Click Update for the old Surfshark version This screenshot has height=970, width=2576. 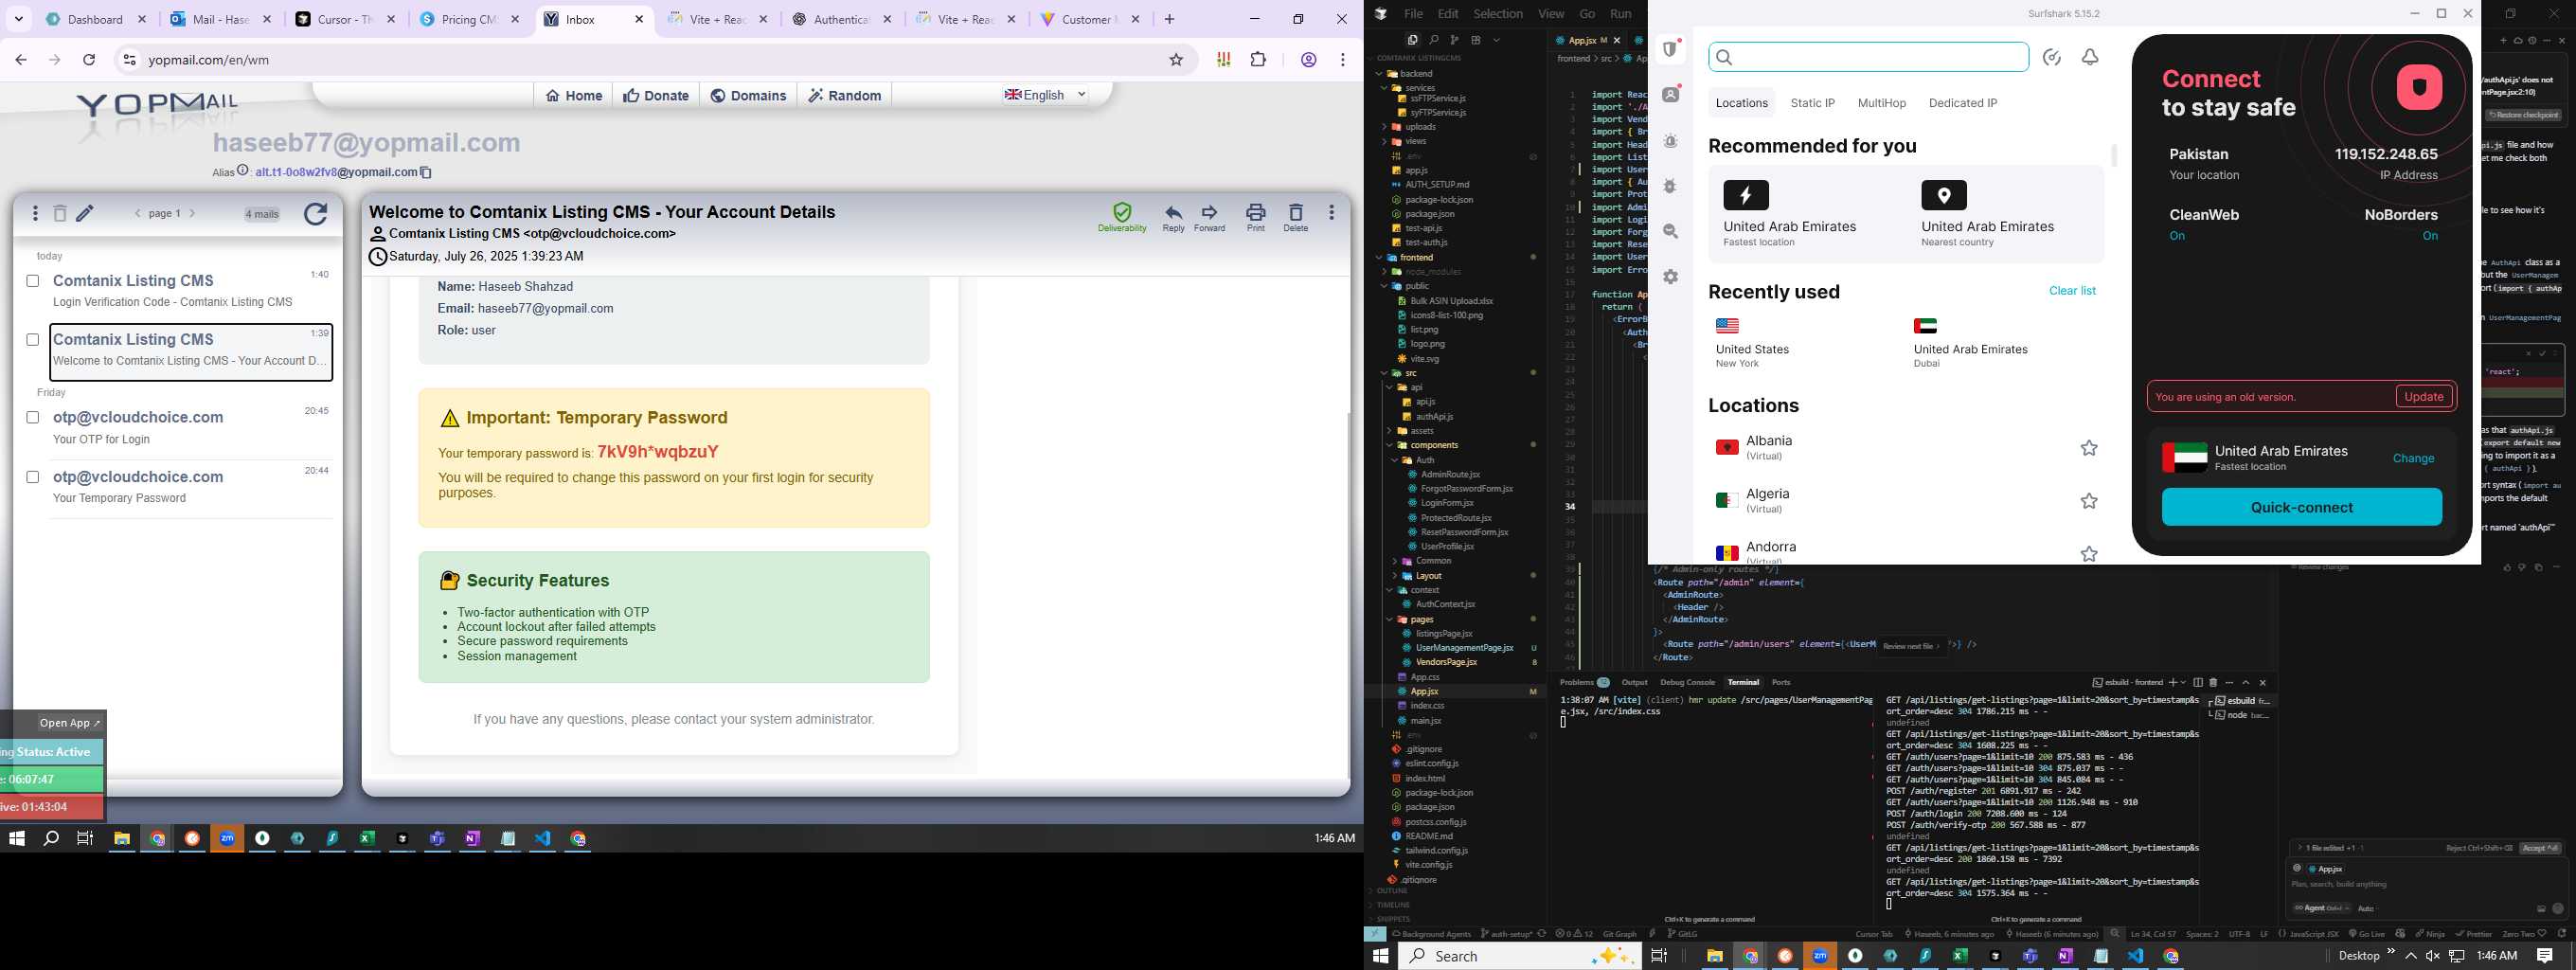click(2423, 396)
